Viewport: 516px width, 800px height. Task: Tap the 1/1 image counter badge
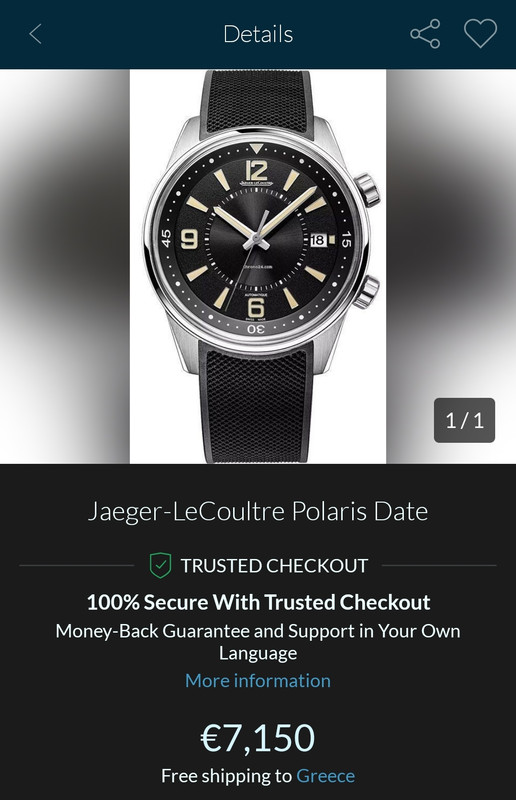(x=464, y=420)
